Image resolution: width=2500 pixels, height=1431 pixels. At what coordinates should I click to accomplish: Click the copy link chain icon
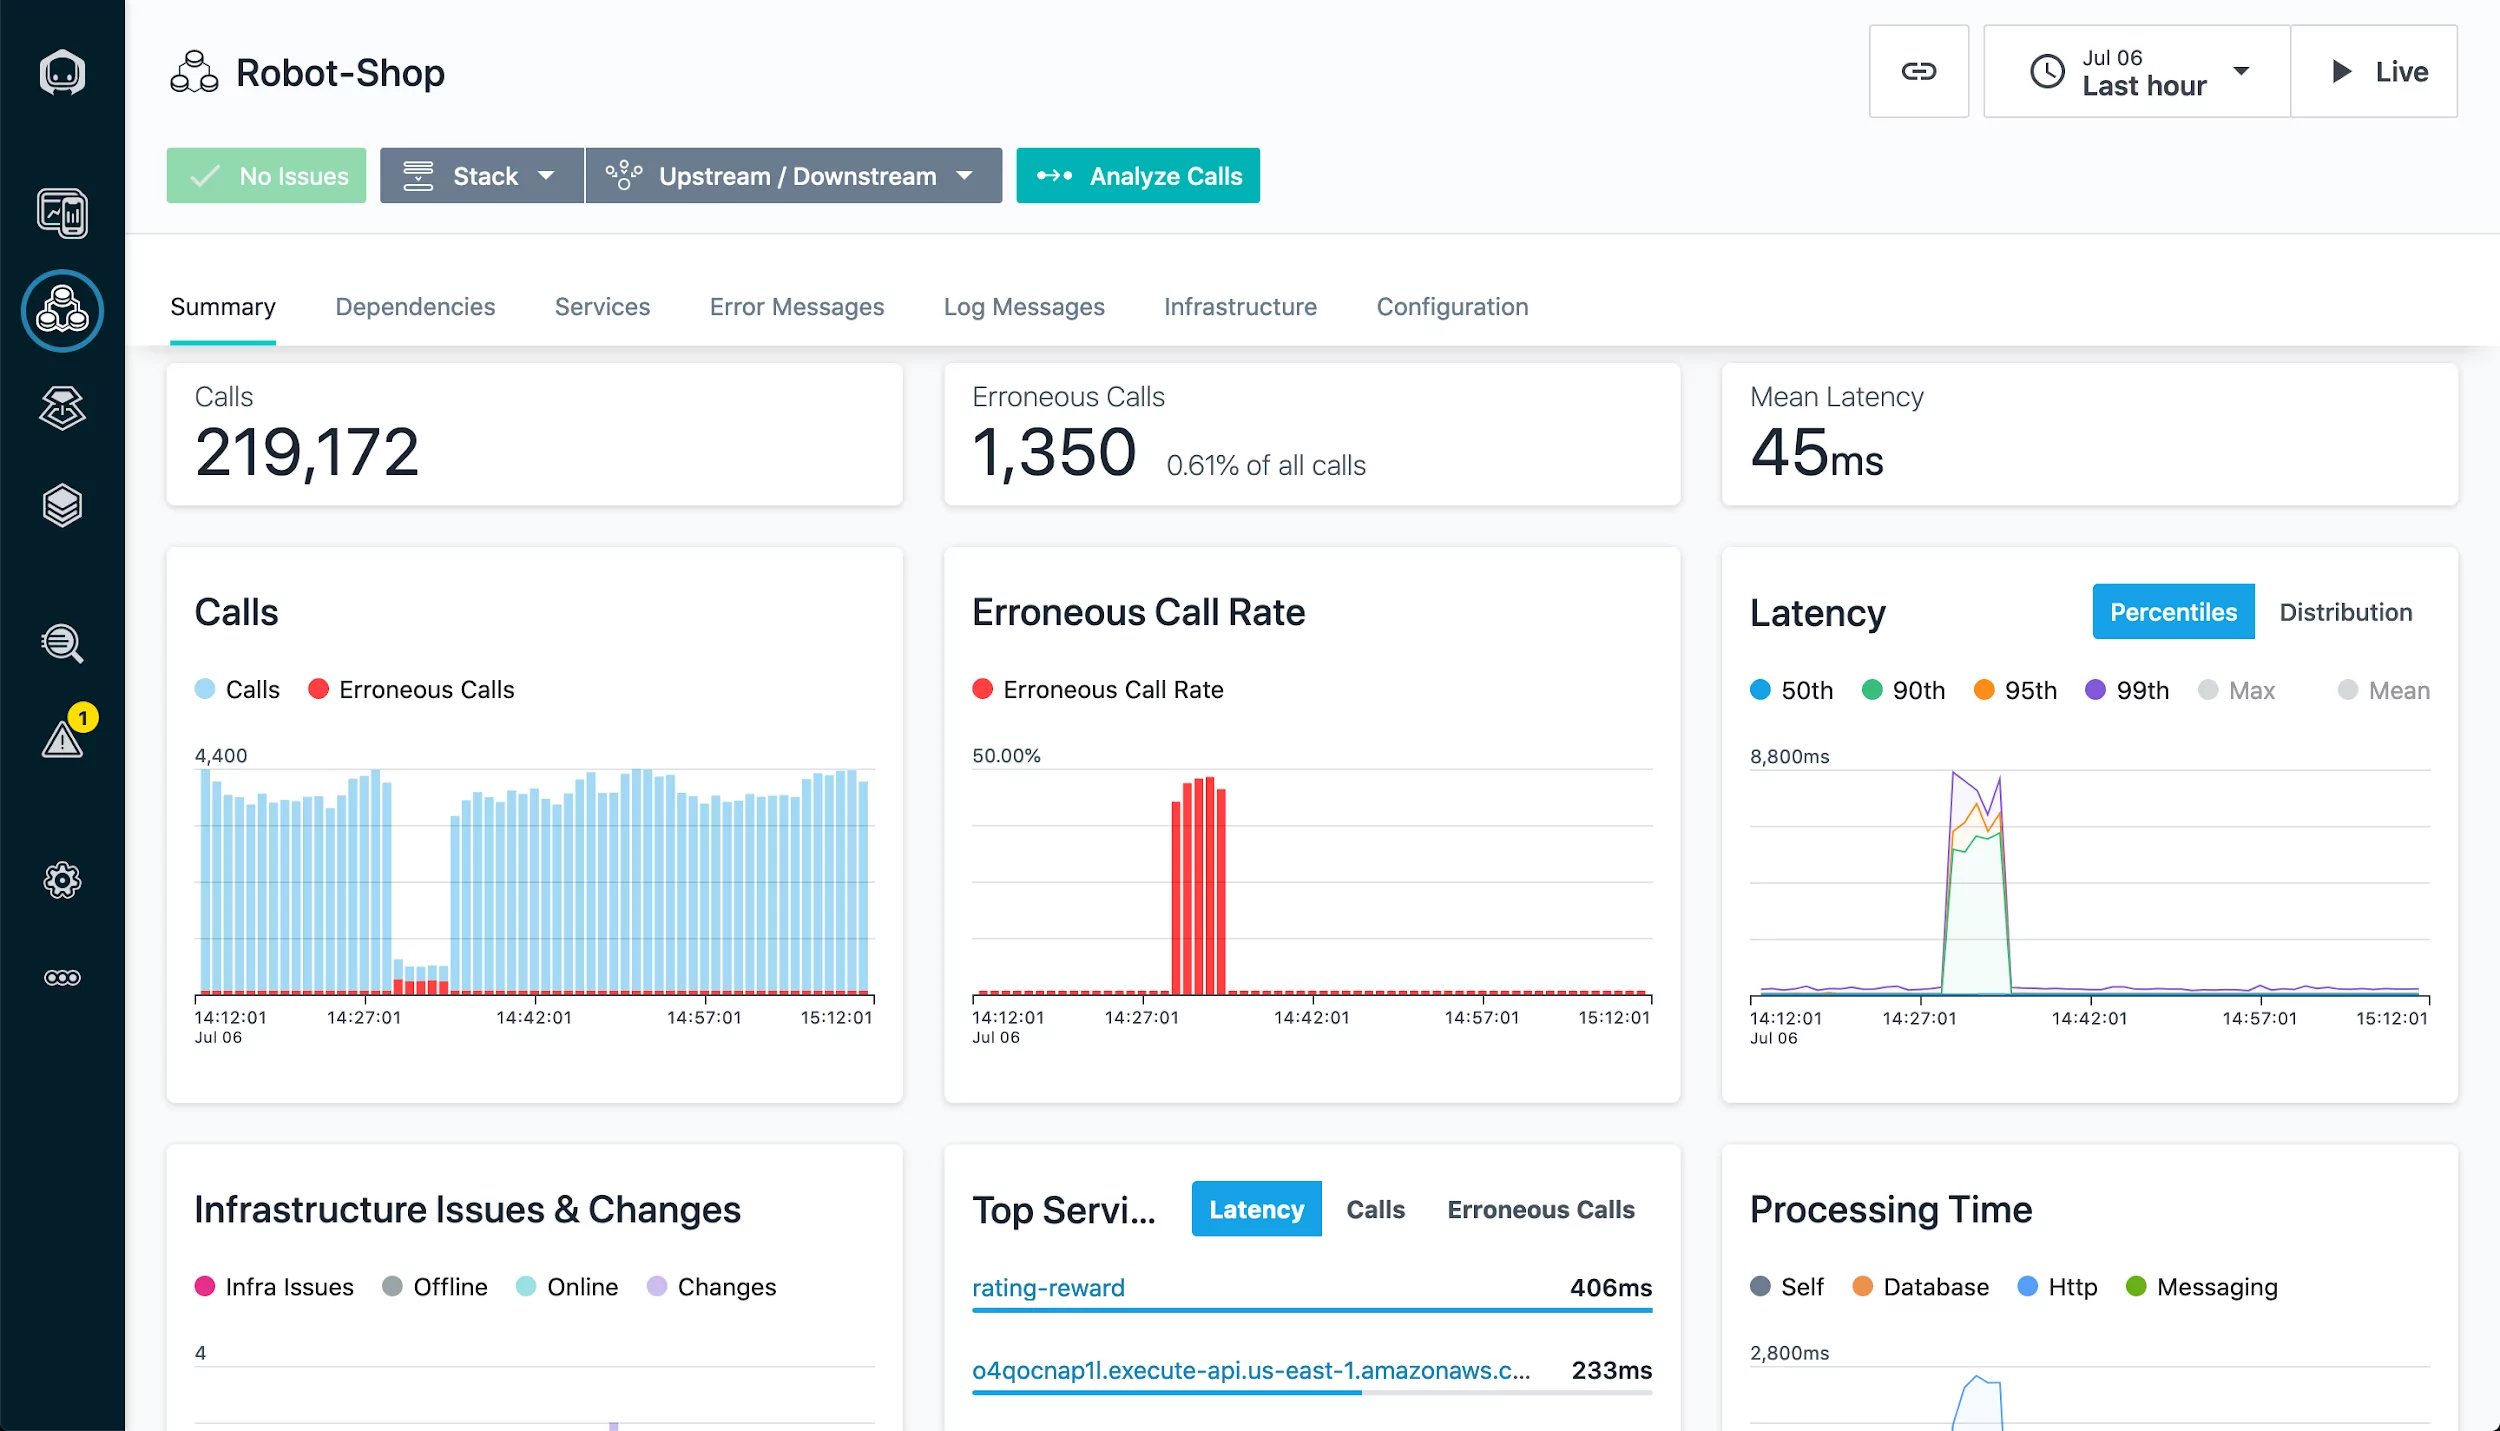pyautogui.click(x=1918, y=71)
